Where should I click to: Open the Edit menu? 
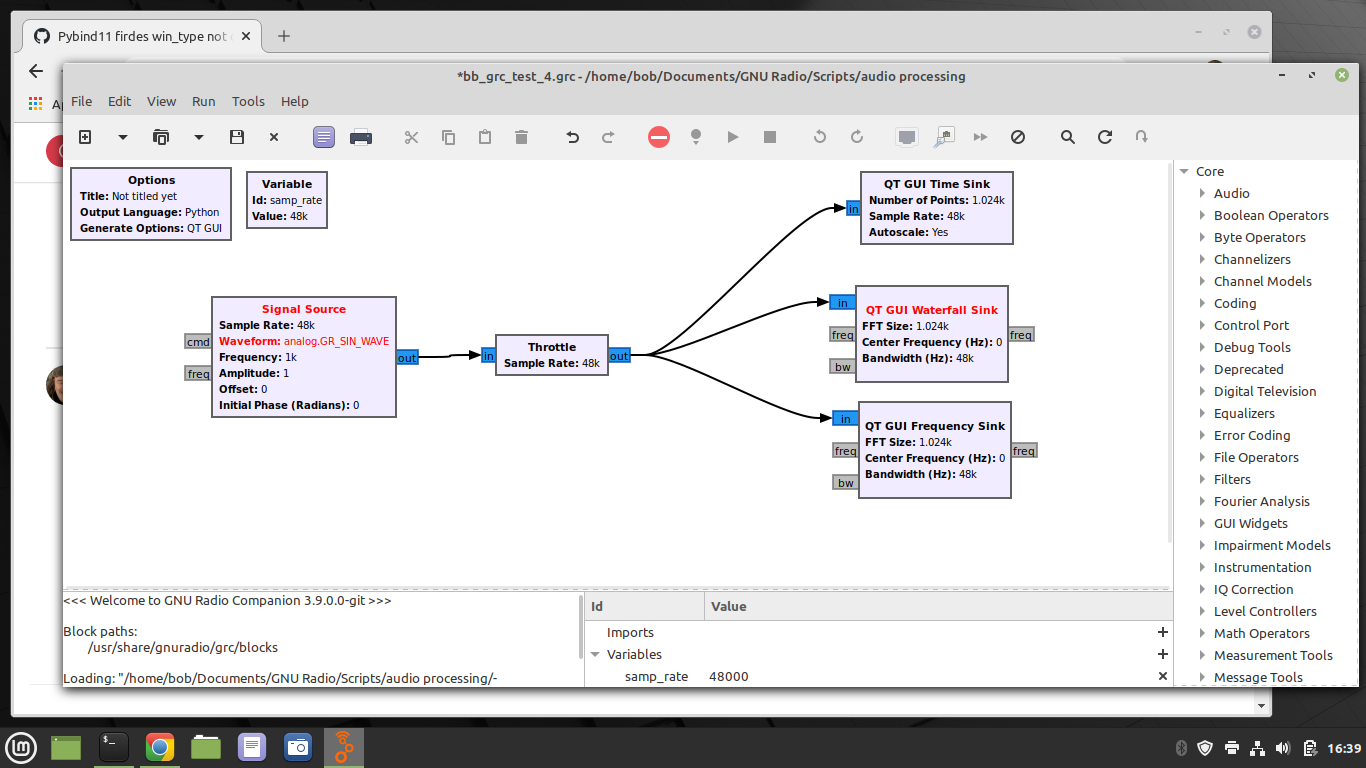[x=120, y=101]
